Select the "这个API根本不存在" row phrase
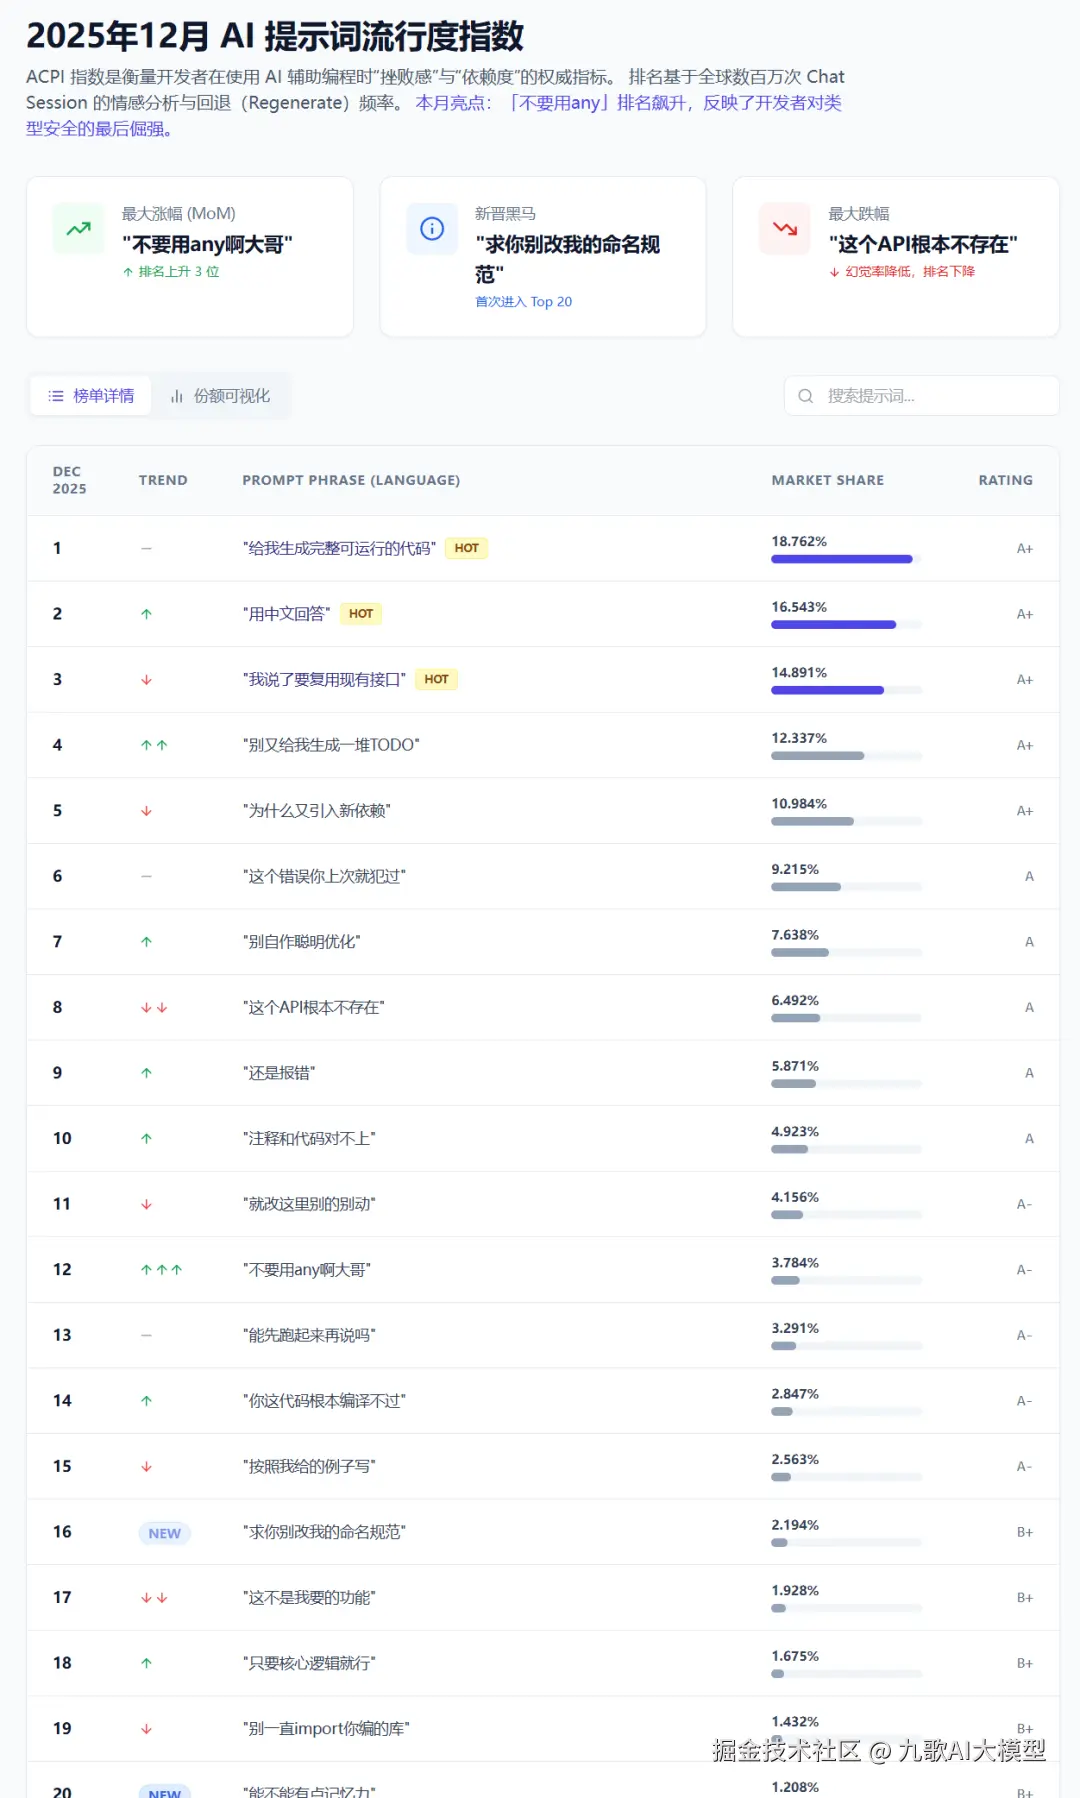 pos(314,1008)
